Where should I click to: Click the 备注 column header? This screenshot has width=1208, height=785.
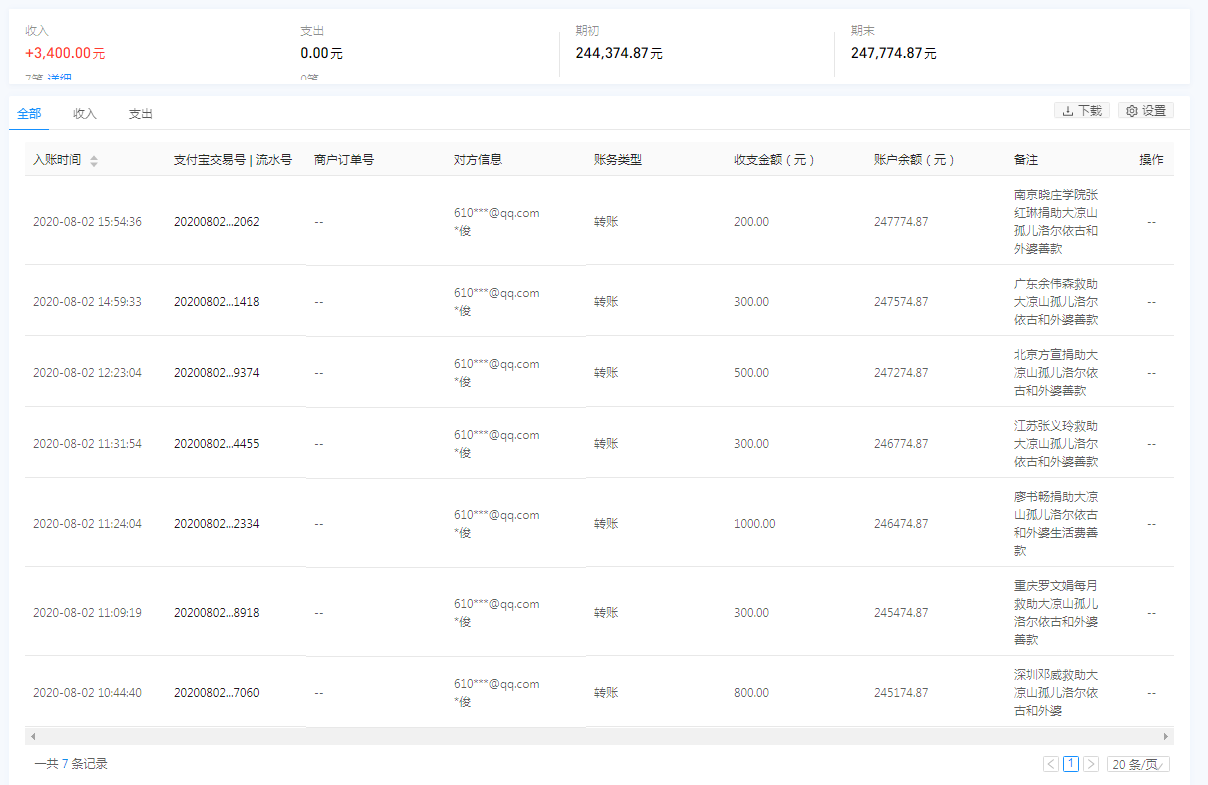1024,160
